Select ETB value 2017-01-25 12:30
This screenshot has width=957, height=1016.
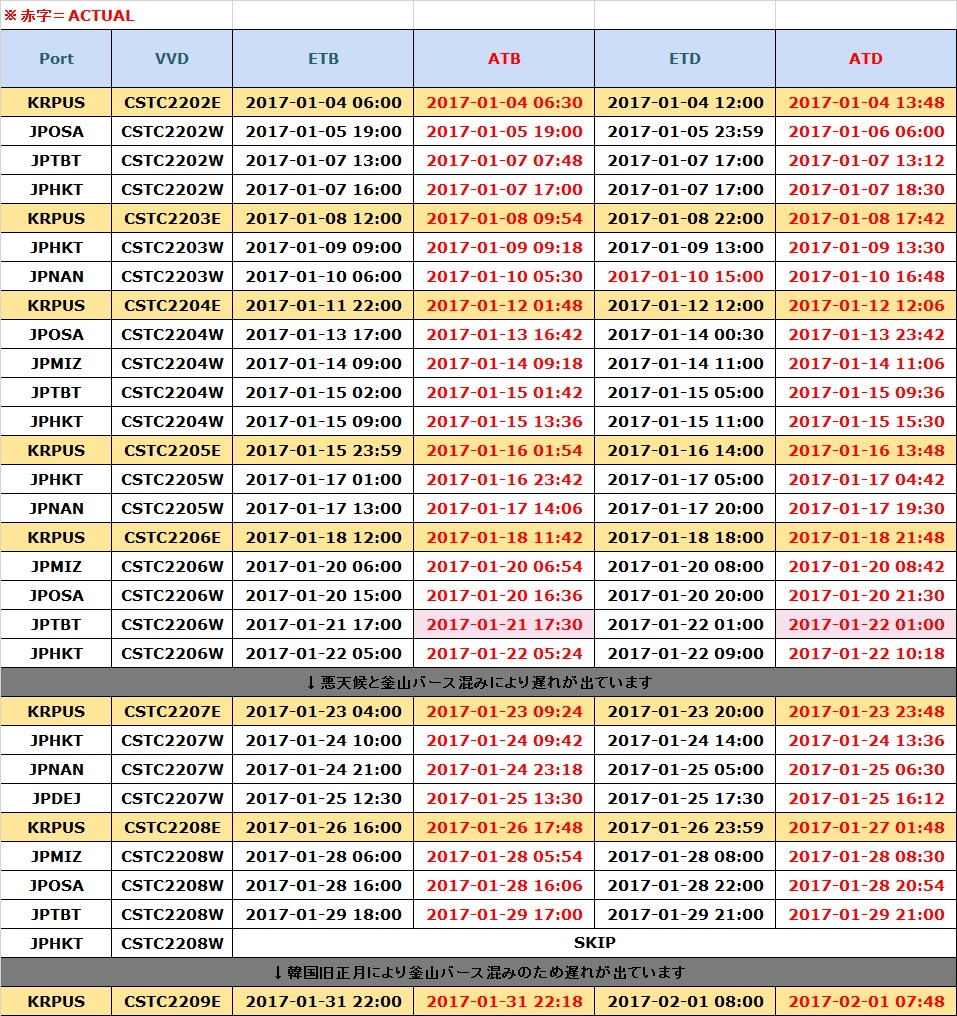323,798
